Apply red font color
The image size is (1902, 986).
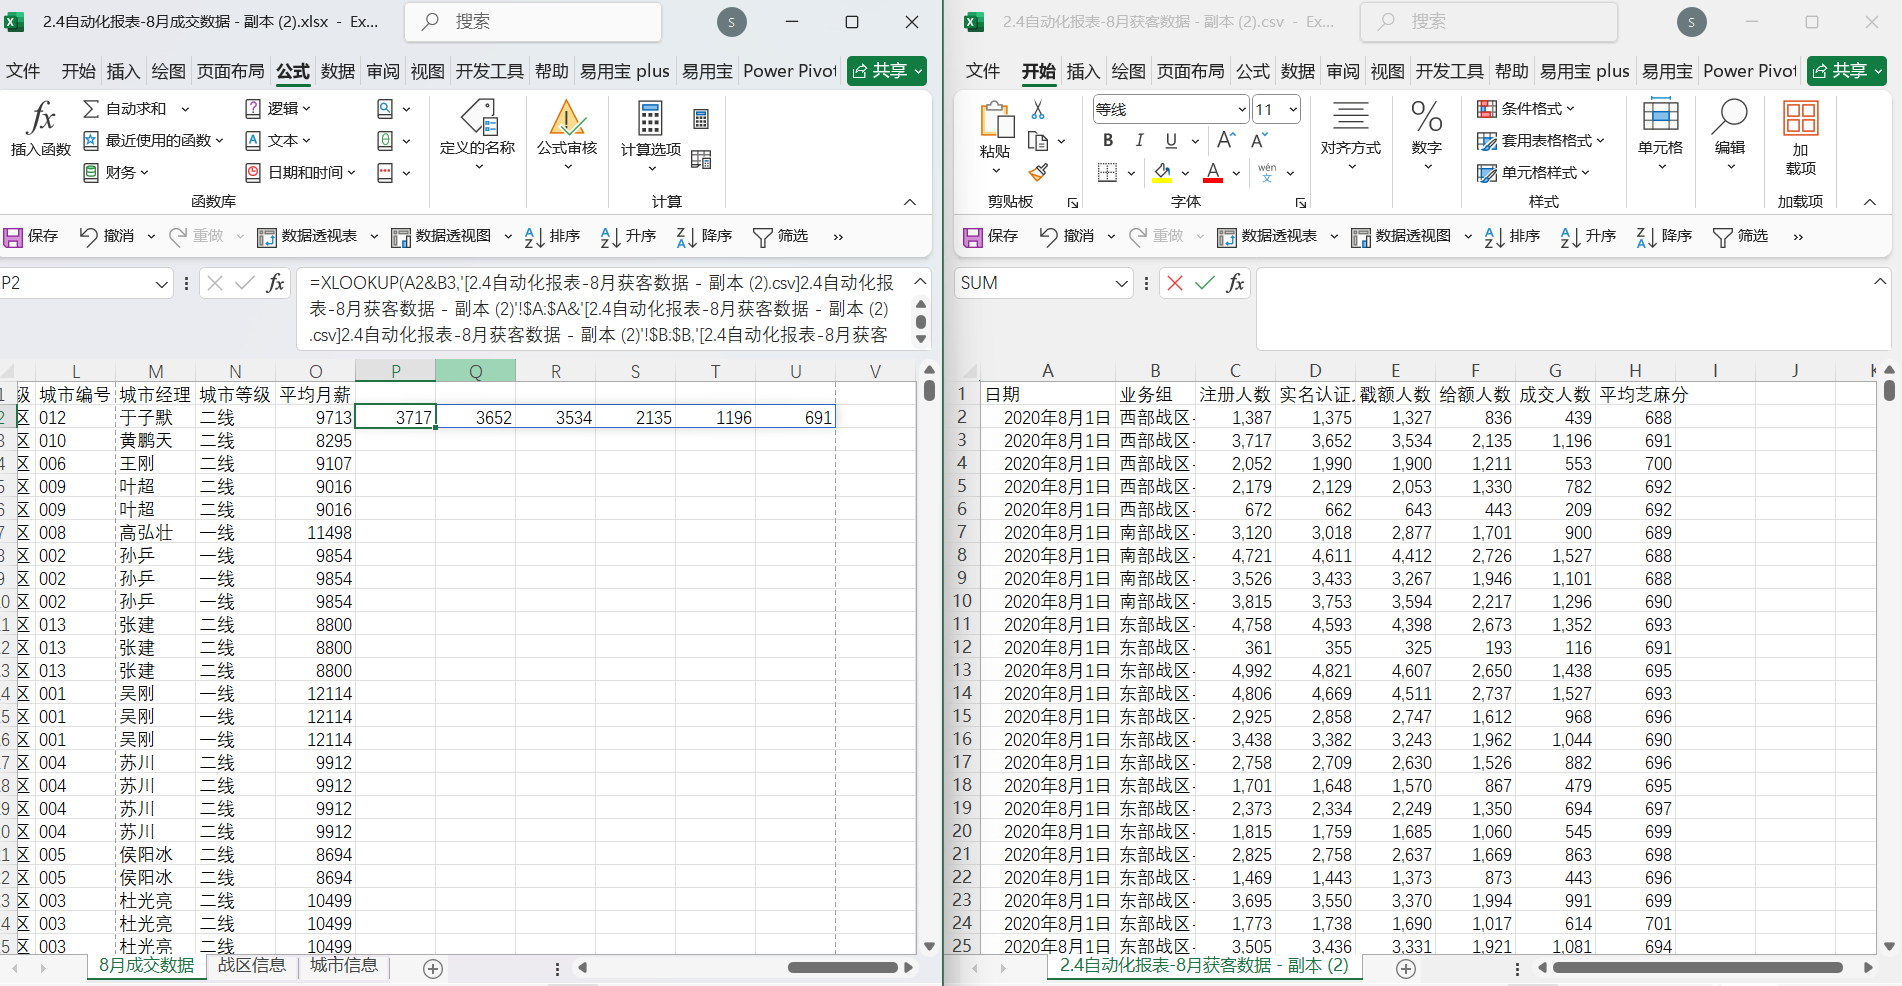point(1213,173)
